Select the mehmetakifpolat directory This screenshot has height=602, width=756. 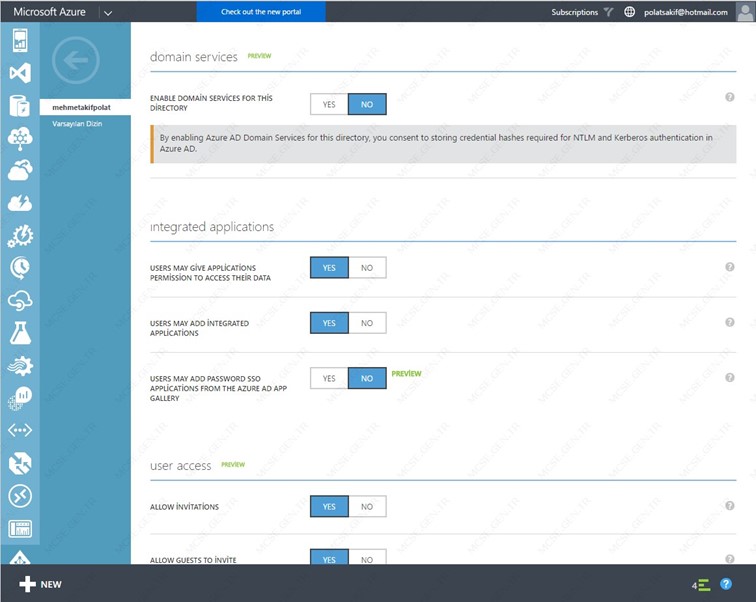(85, 107)
